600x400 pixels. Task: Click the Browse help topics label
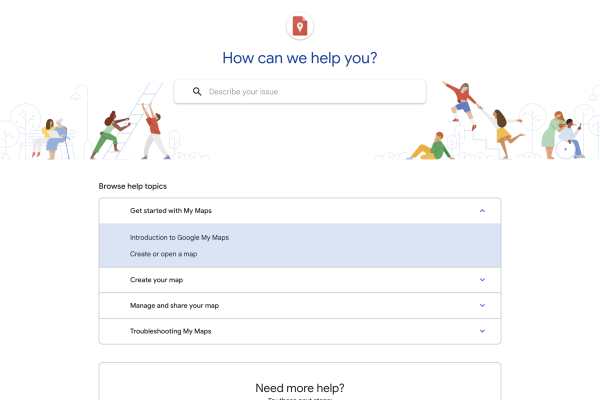pyautogui.click(x=133, y=186)
